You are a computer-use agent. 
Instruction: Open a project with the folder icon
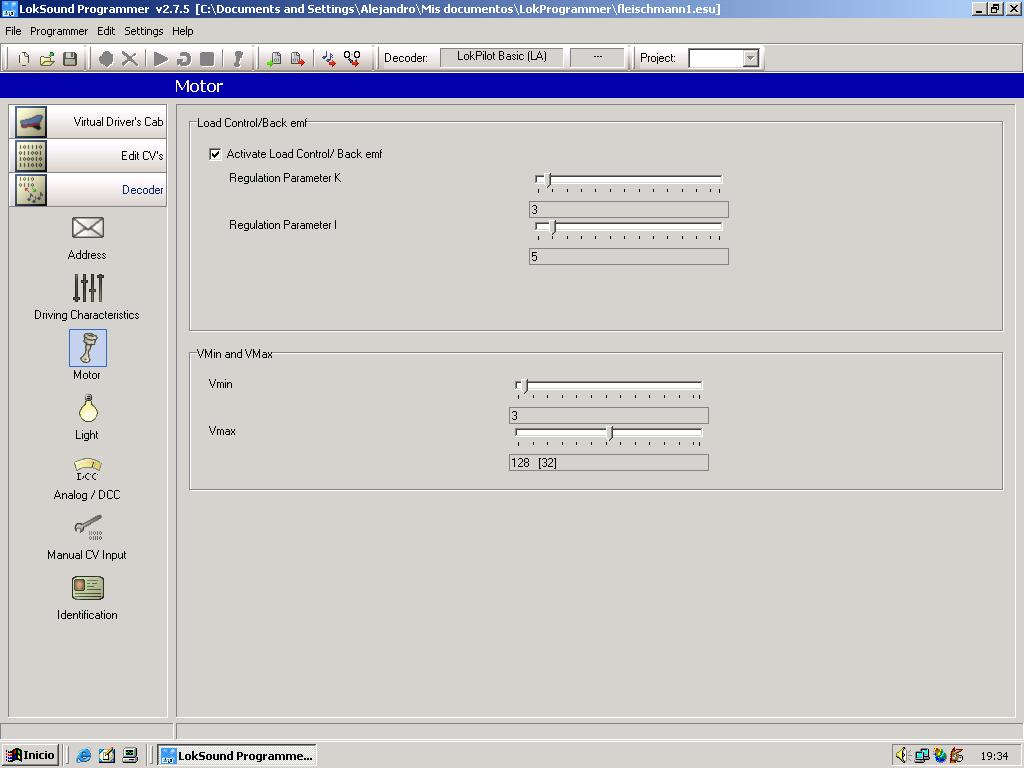pos(47,59)
